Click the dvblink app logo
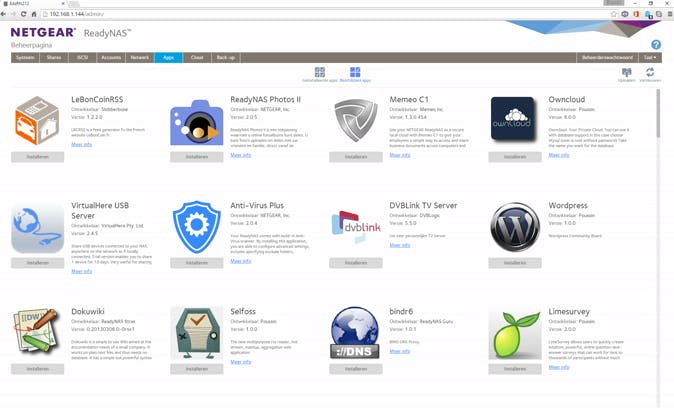Viewport: 674px width, 408px height. coord(356,226)
